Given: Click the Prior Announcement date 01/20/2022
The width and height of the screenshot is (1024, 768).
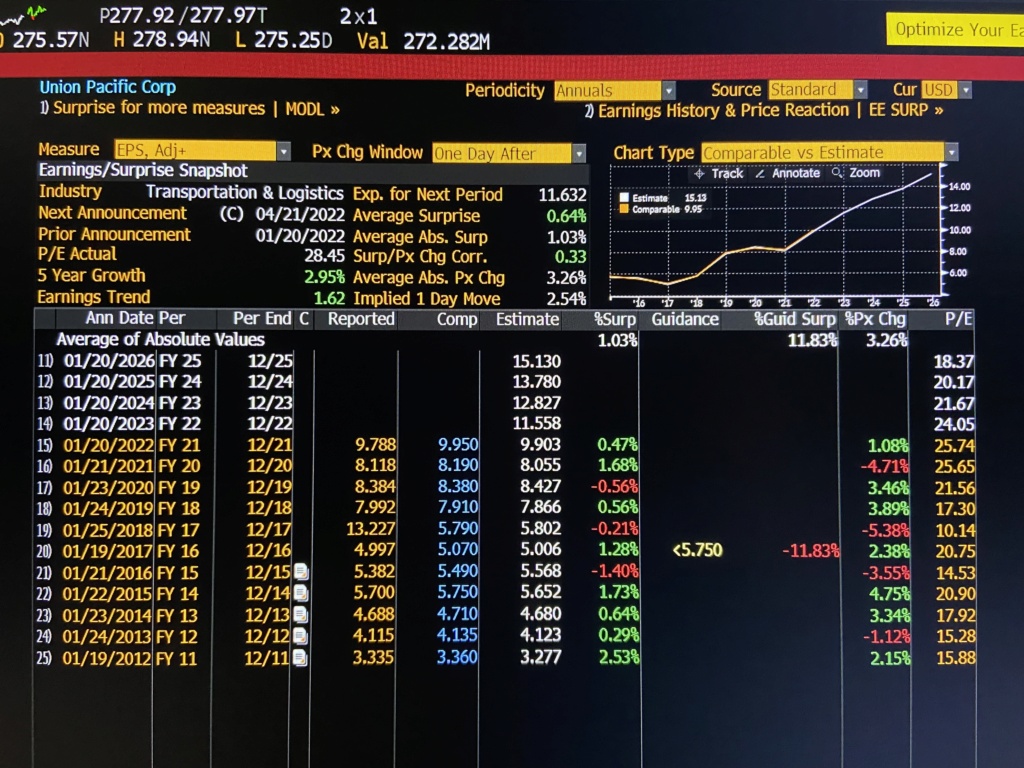Looking at the screenshot, I should click(x=300, y=235).
